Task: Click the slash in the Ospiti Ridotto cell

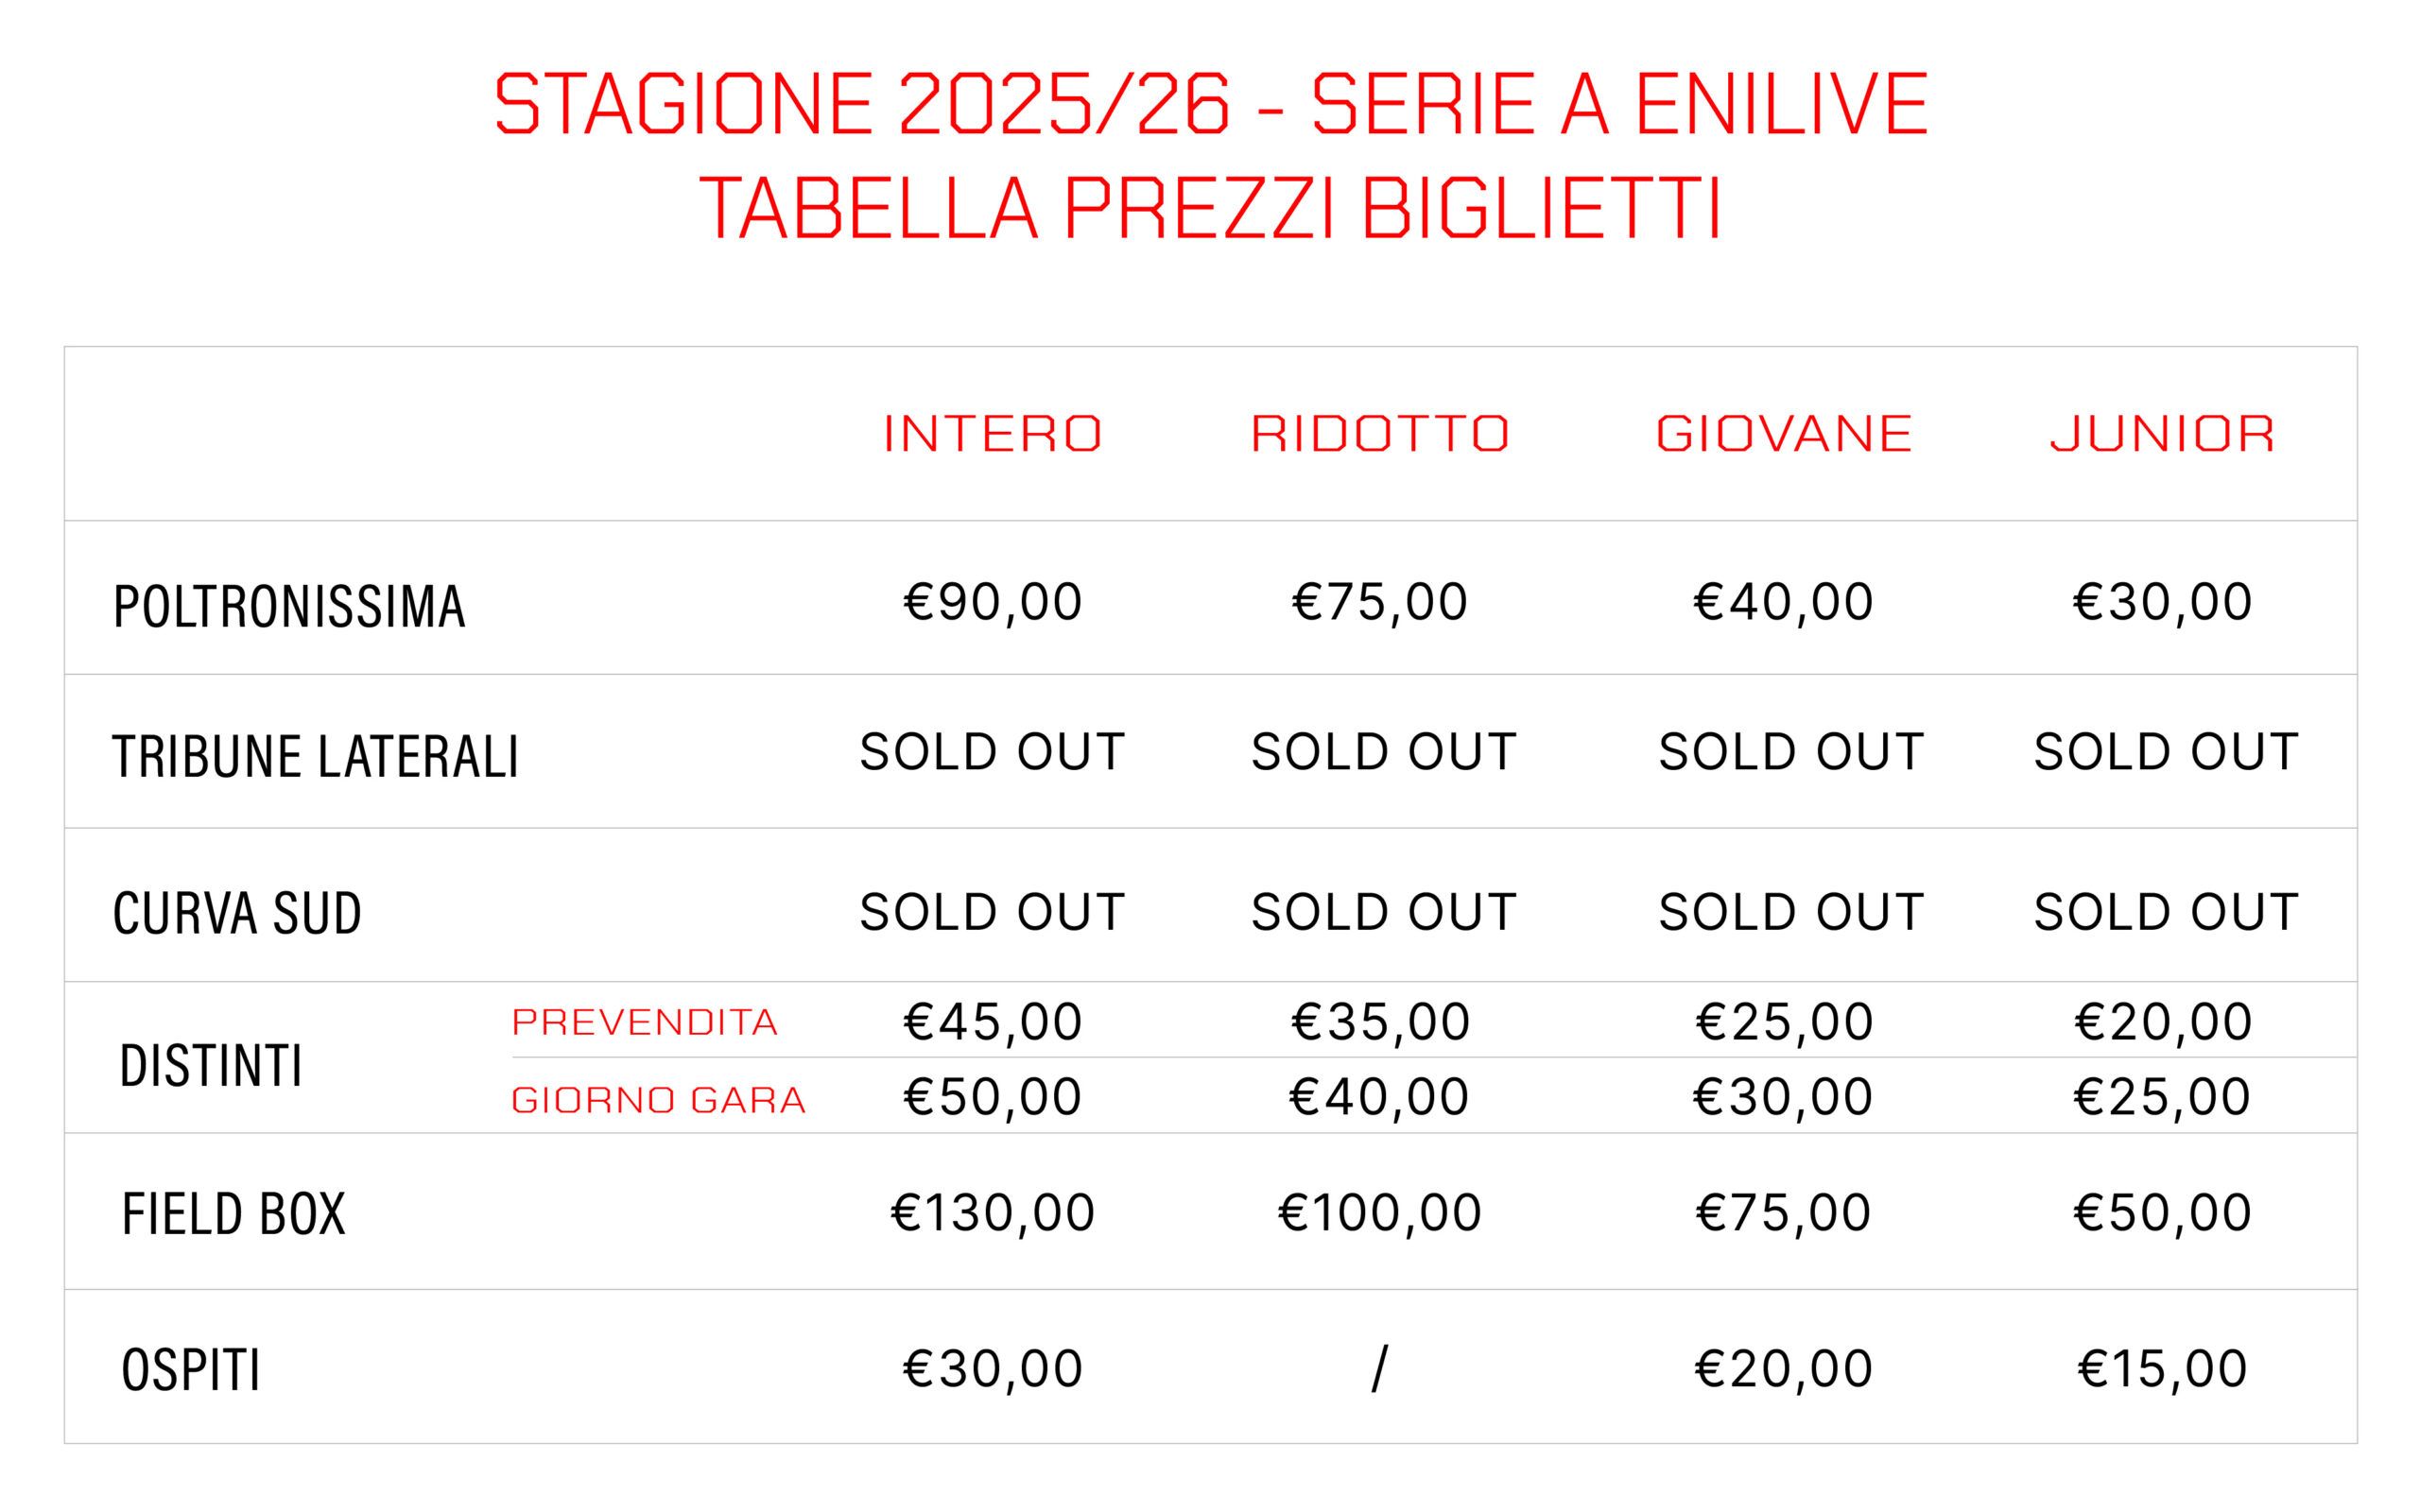Action: (1379, 1368)
